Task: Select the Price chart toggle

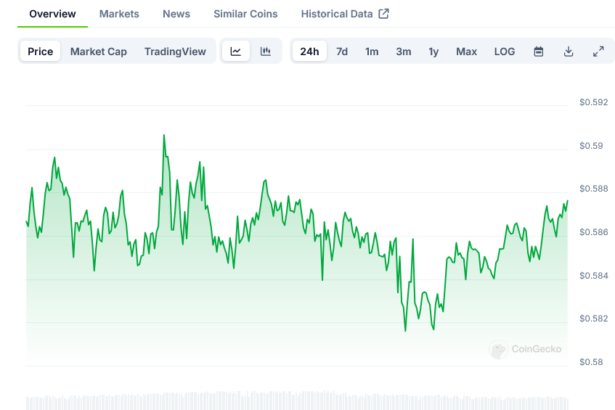Action: click(x=41, y=51)
